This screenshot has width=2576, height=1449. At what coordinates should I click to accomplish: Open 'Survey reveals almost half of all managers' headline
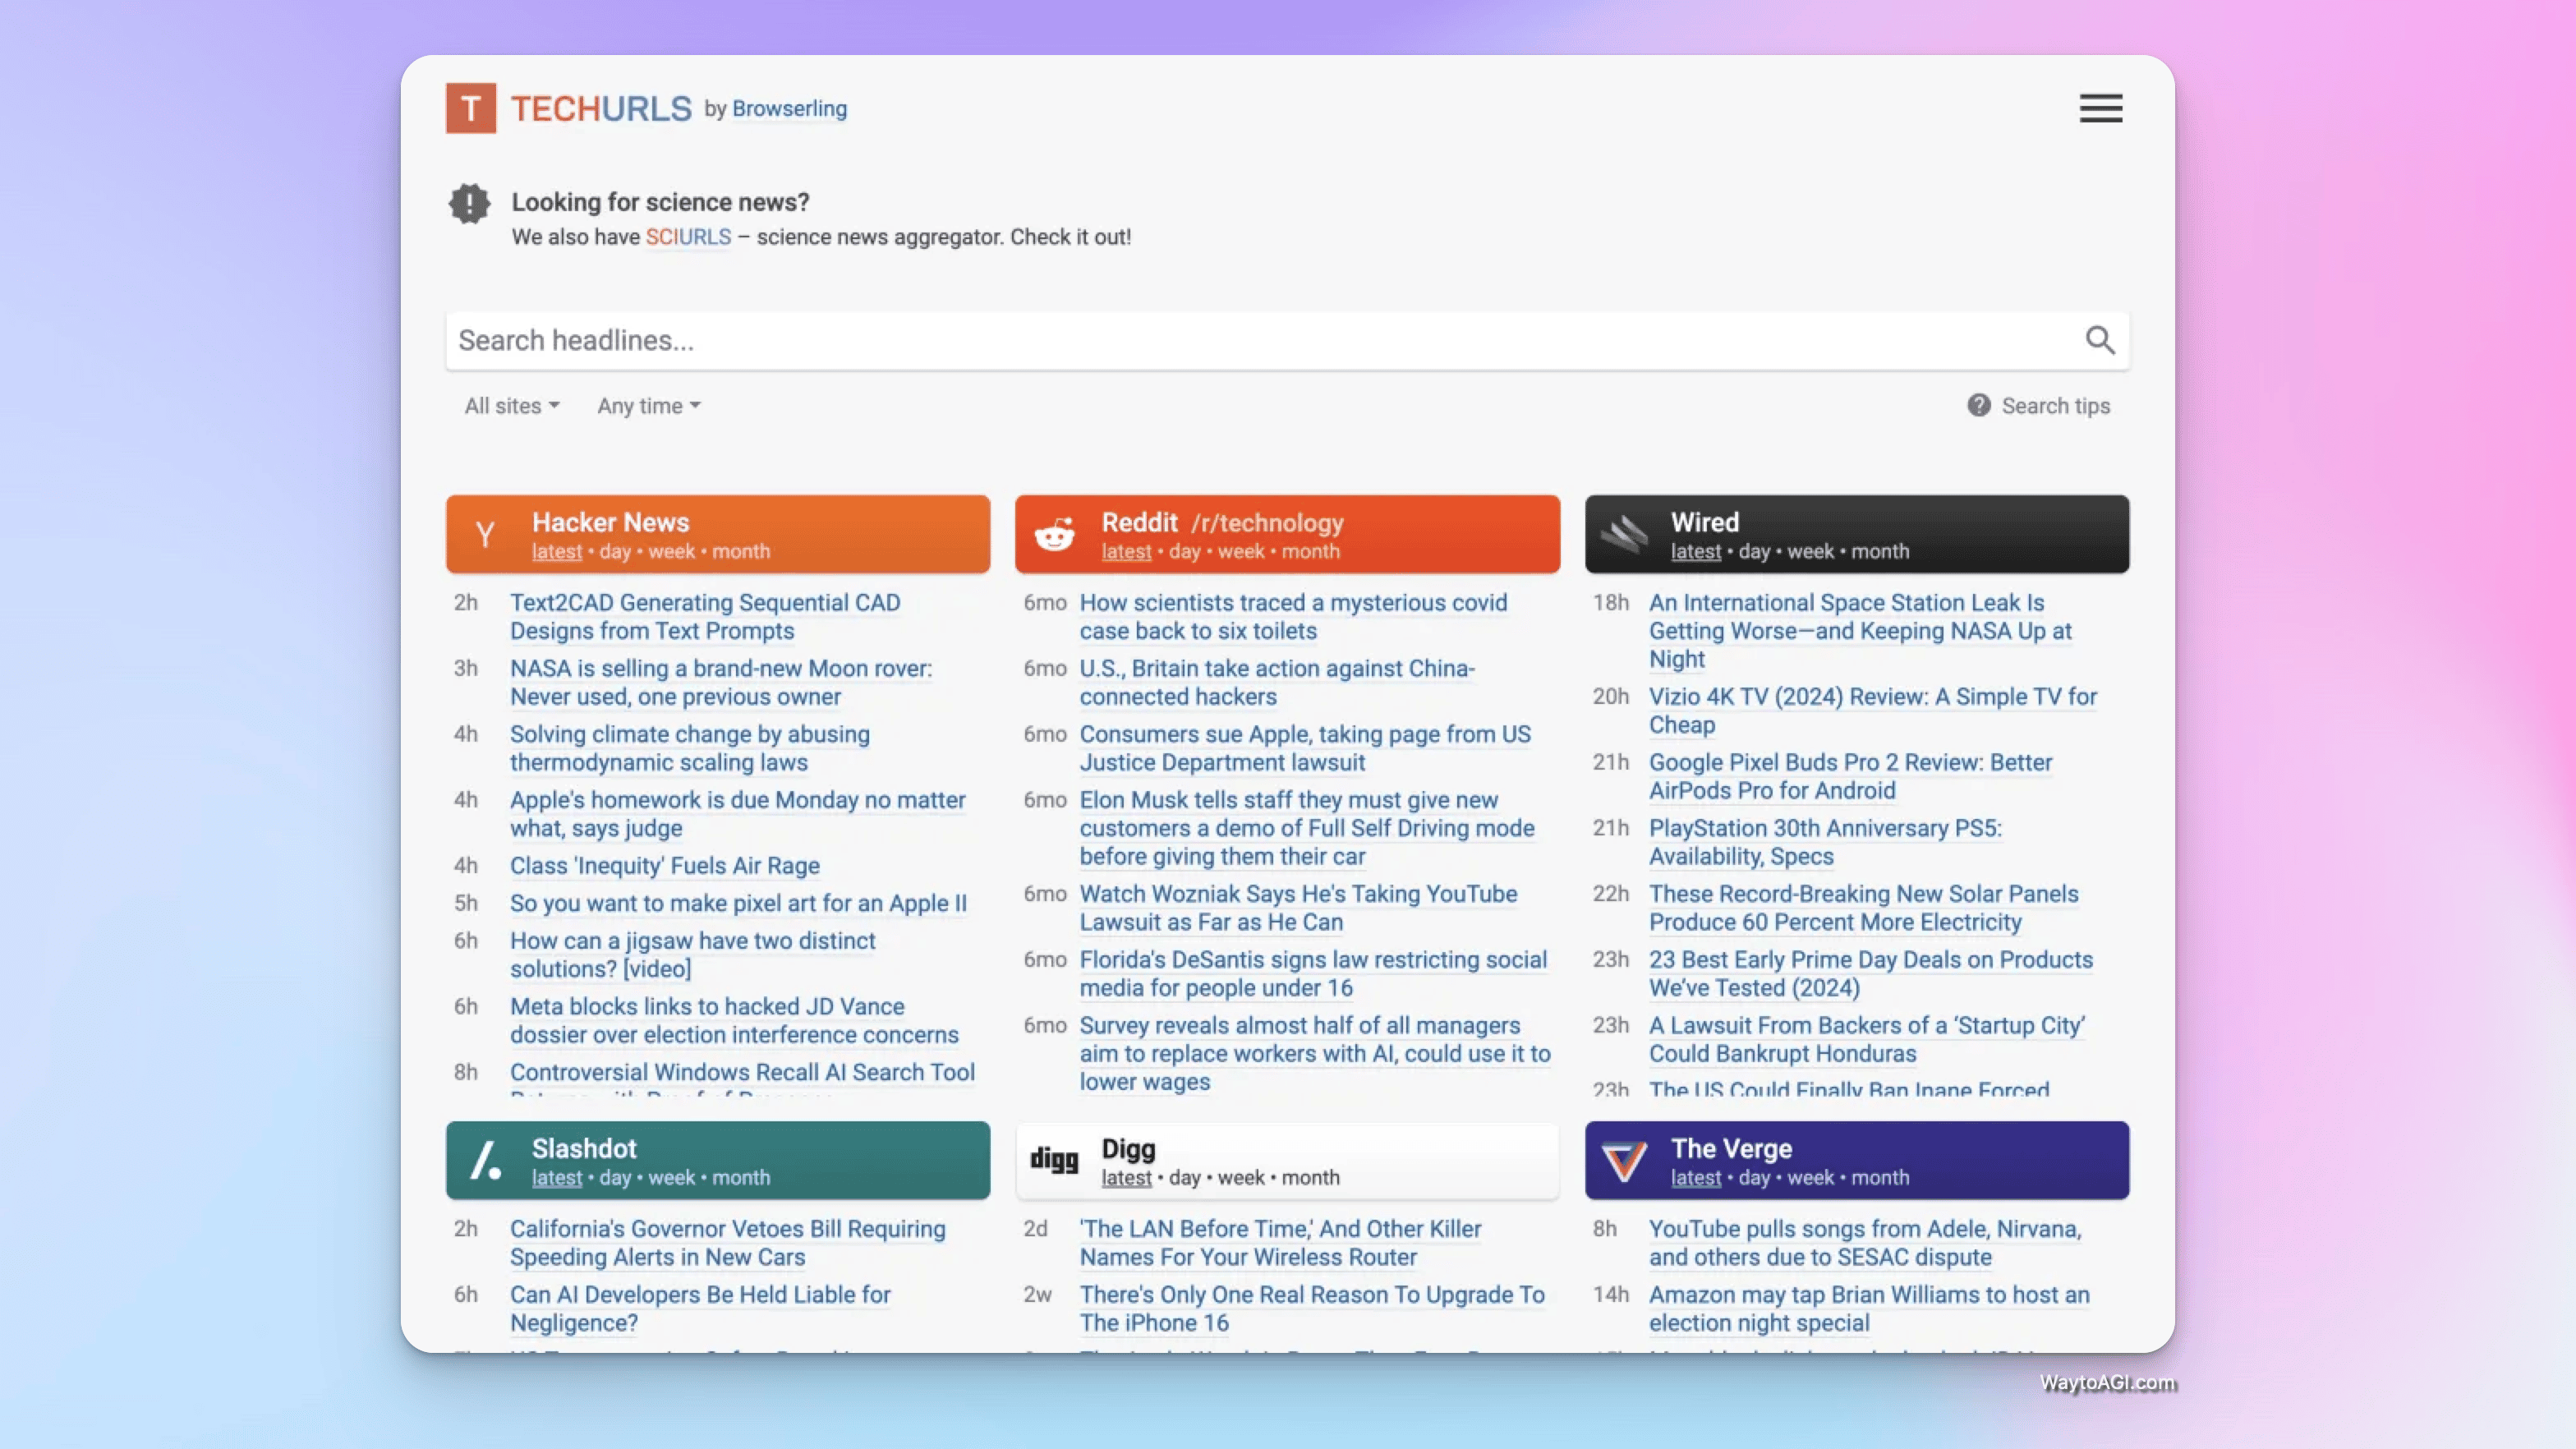coord(1315,1053)
